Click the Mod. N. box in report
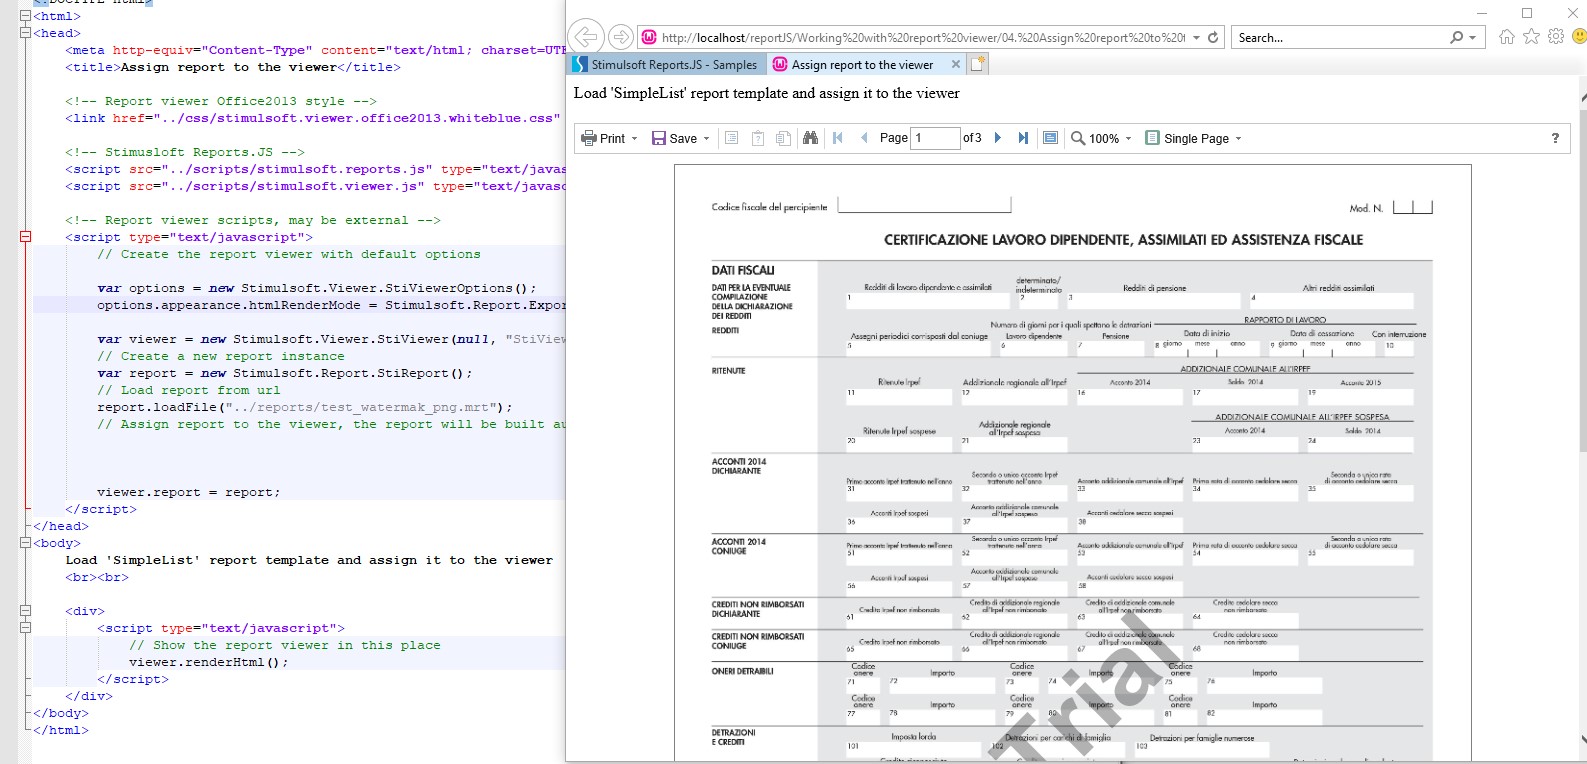Screen dimensions: 1587x764 coord(1412,207)
